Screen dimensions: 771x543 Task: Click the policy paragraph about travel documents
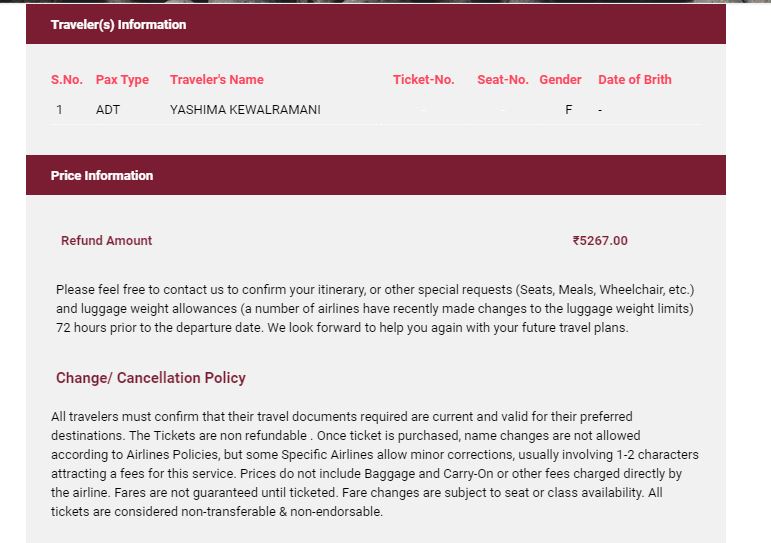point(375,464)
